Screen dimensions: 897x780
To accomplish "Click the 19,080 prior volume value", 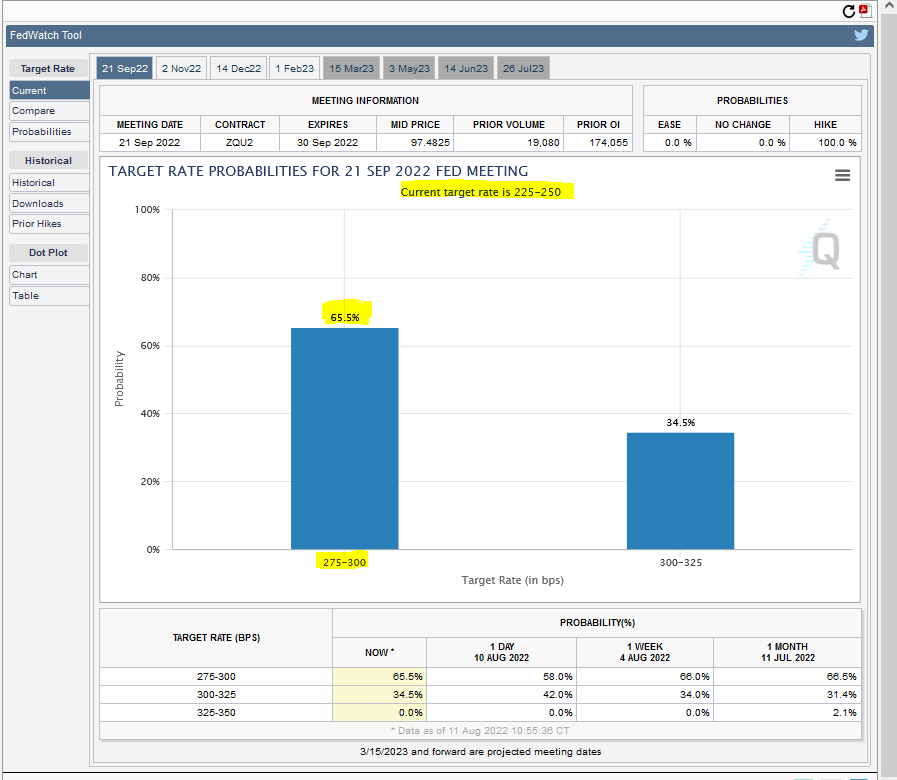I will [543, 142].
